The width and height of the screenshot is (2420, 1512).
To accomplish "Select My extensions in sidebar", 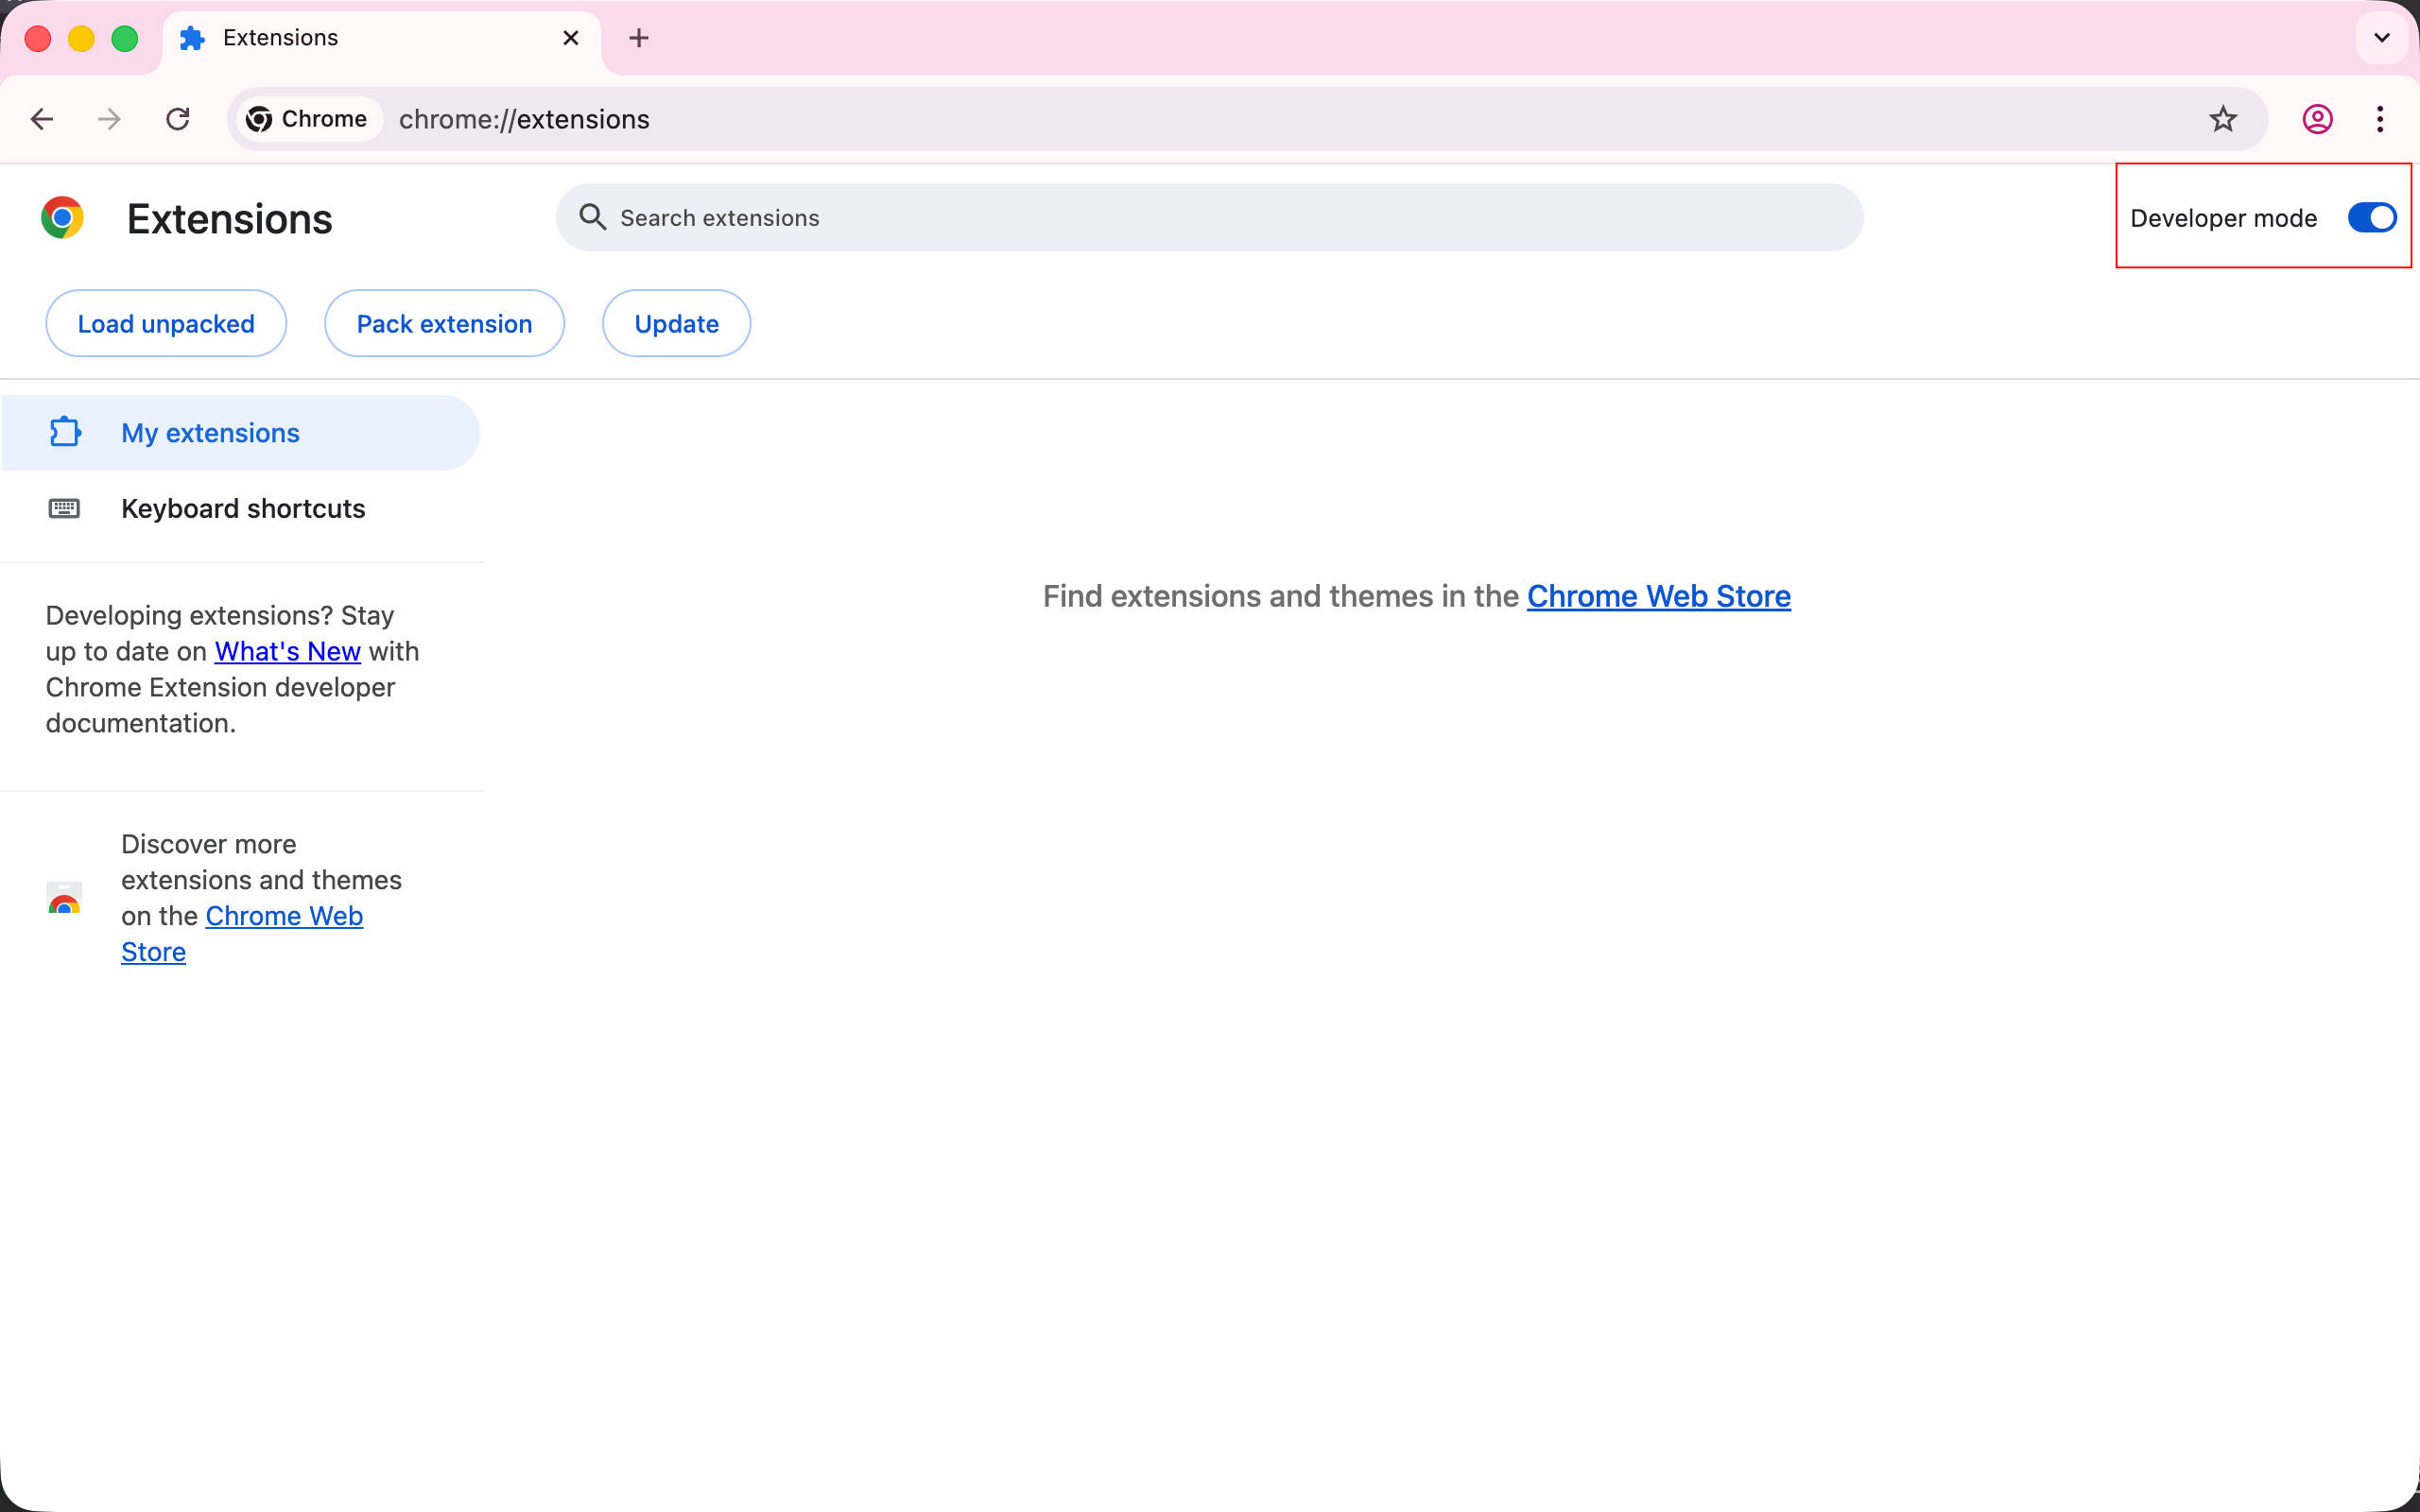I will click(210, 433).
